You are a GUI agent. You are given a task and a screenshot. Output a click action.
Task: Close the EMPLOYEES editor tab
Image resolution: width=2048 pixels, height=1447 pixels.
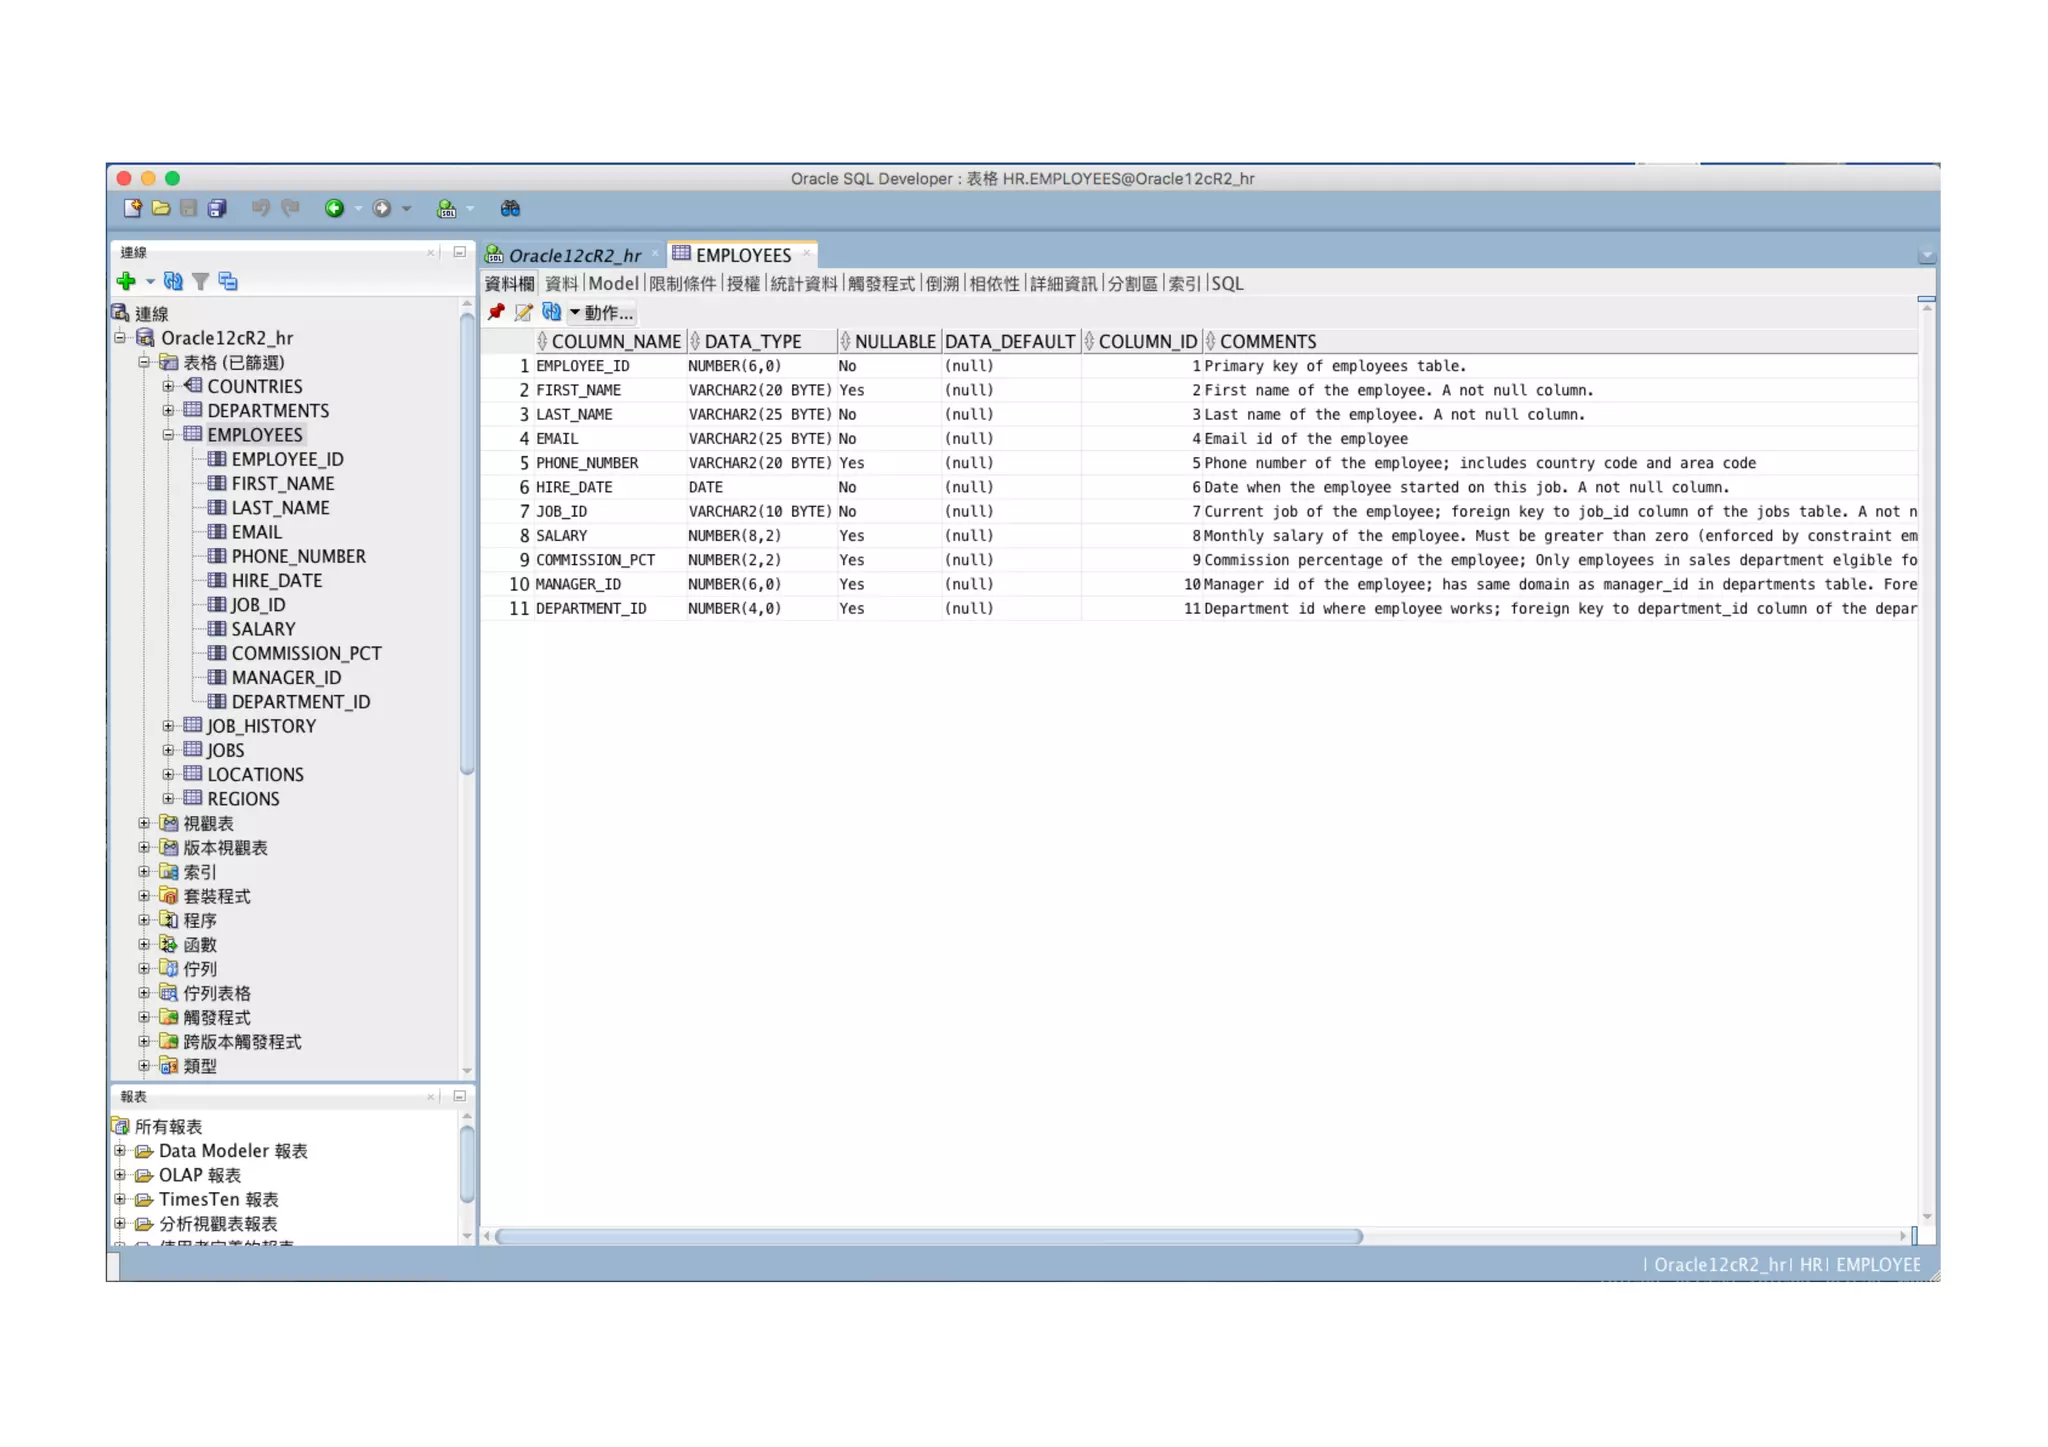[806, 254]
